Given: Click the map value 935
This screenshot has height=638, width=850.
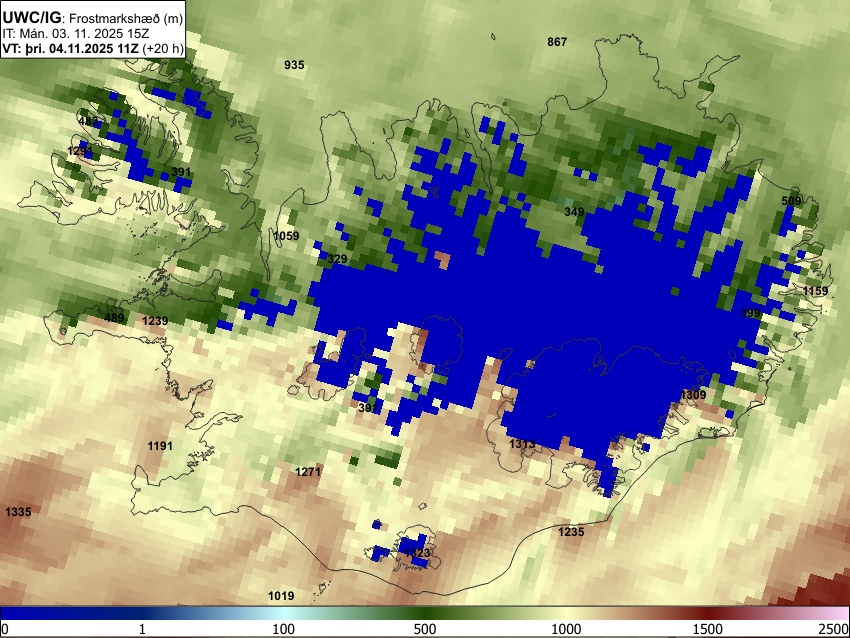Looking at the screenshot, I should click(x=294, y=65).
